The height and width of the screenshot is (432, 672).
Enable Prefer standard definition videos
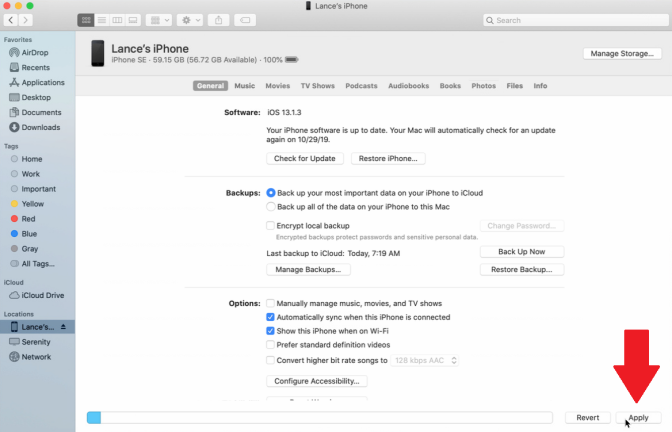[x=270, y=345]
